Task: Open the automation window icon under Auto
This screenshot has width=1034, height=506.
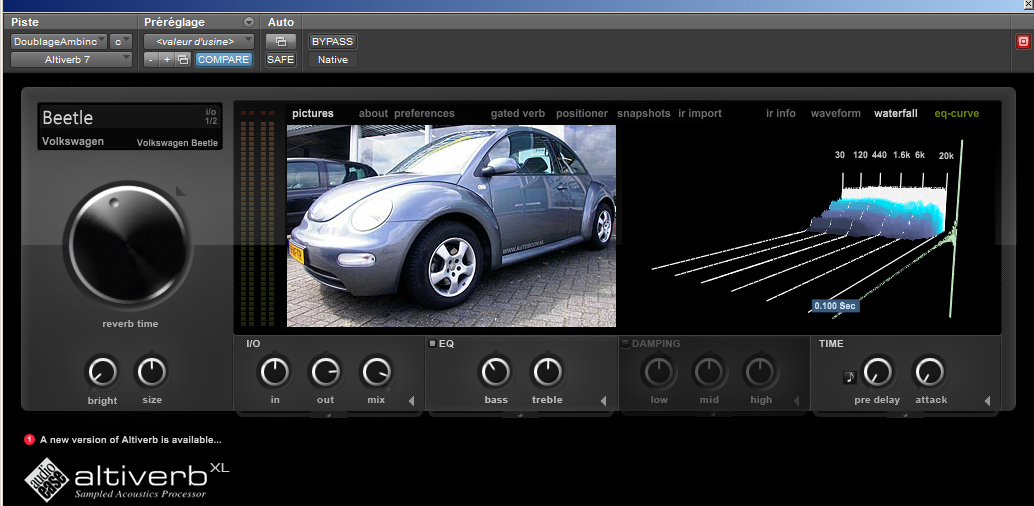Action: click(x=280, y=42)
